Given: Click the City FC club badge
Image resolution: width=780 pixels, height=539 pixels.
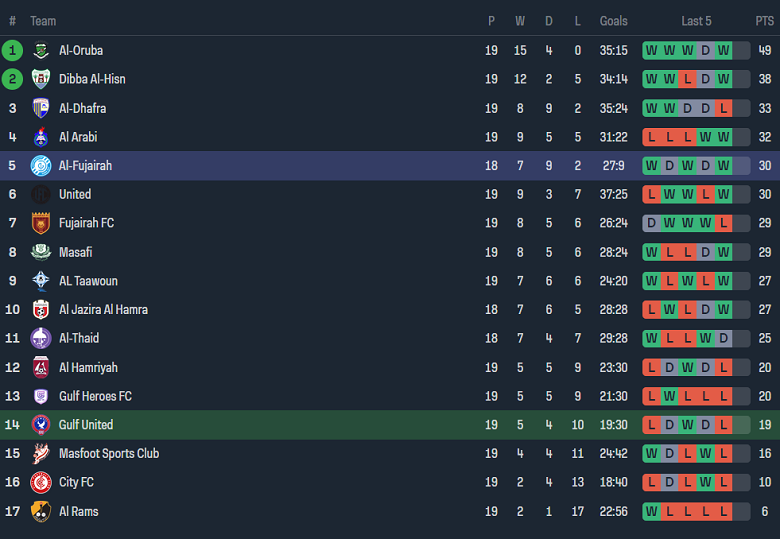Looking at the screenshot, I should 41,482.
